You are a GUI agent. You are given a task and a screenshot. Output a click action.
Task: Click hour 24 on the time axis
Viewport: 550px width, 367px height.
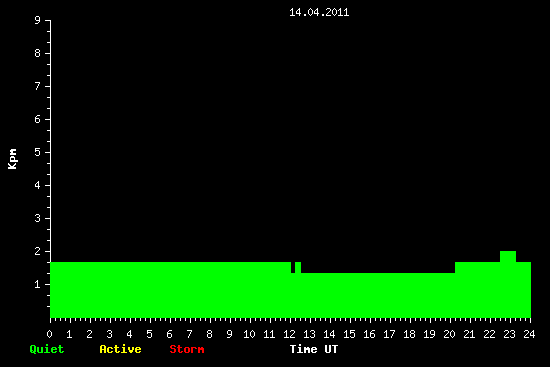coord(529,334)
